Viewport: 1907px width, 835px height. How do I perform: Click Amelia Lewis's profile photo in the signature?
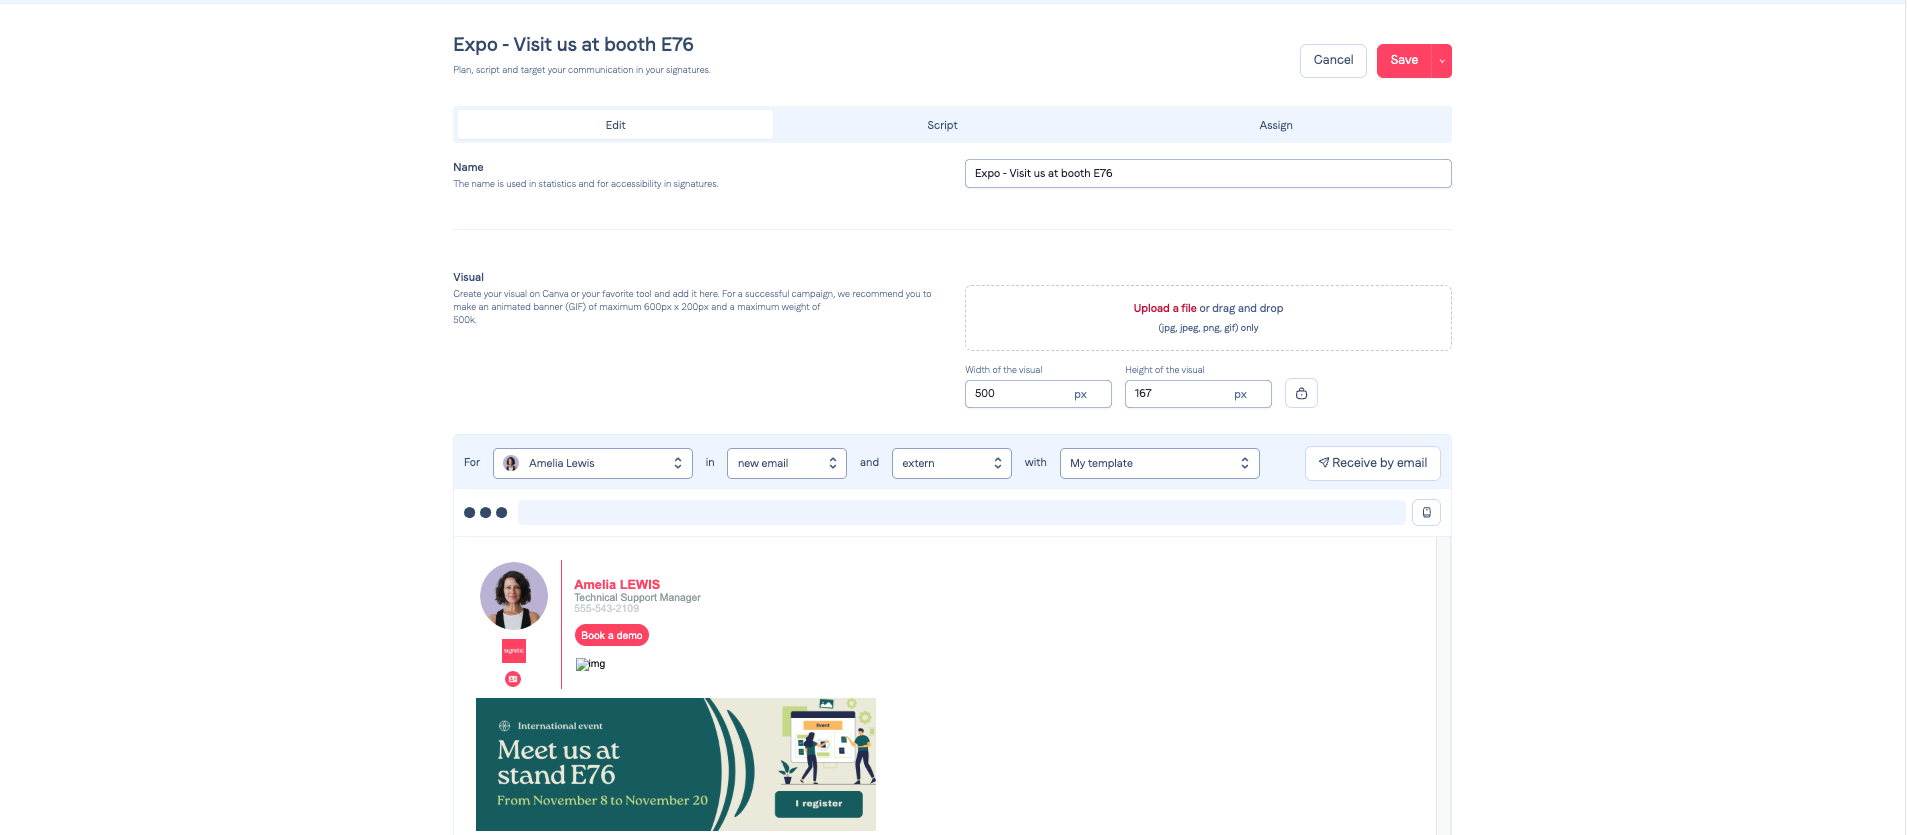(x=514, y=596)
